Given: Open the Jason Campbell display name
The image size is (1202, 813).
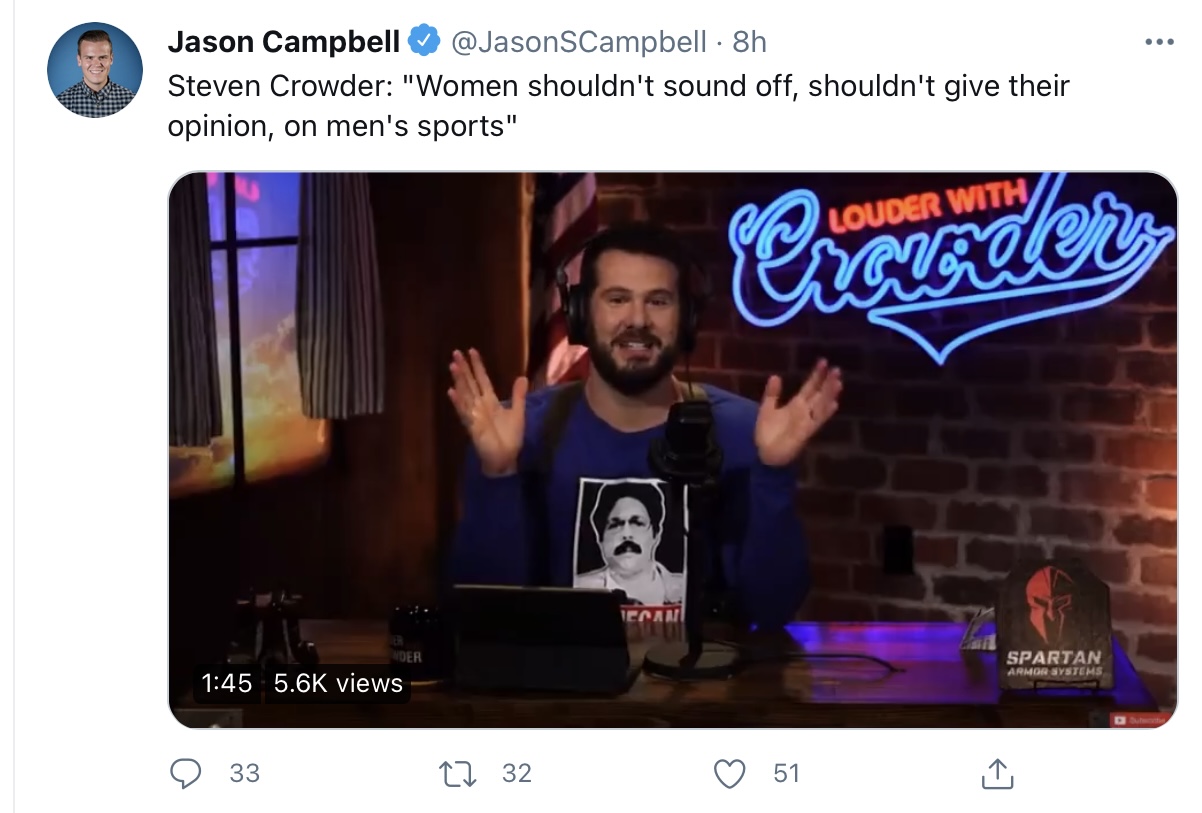Looking at the screenshot, I should (284, 41).
